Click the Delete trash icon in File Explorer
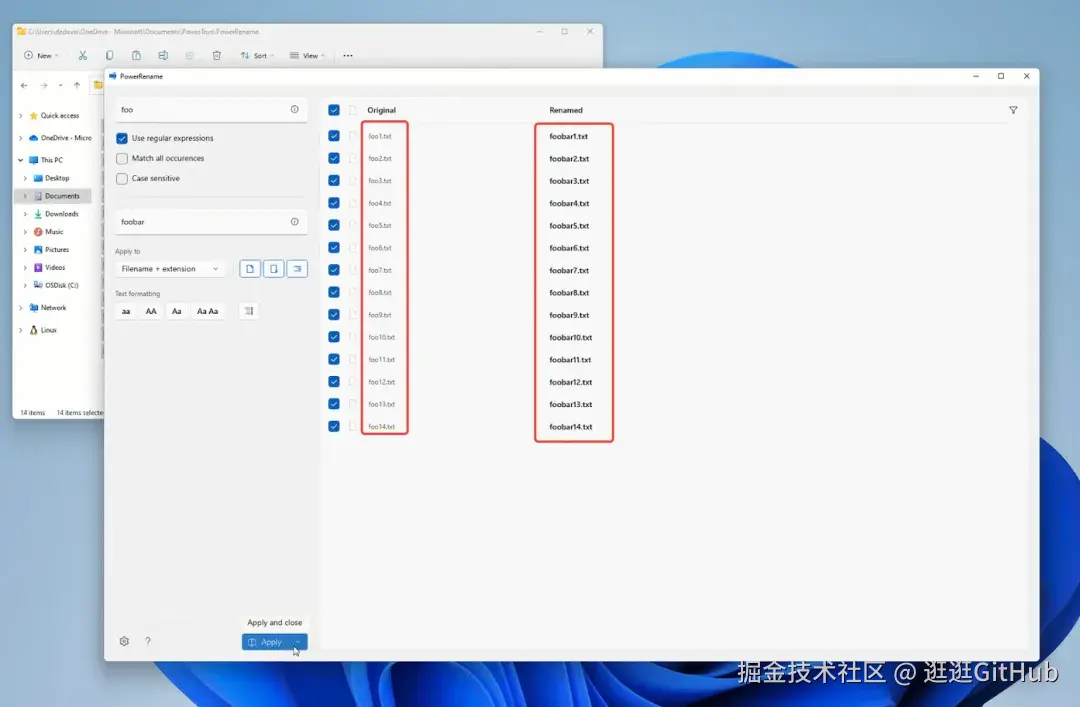This screenshot has width=1080, height=707. (216, 56)
